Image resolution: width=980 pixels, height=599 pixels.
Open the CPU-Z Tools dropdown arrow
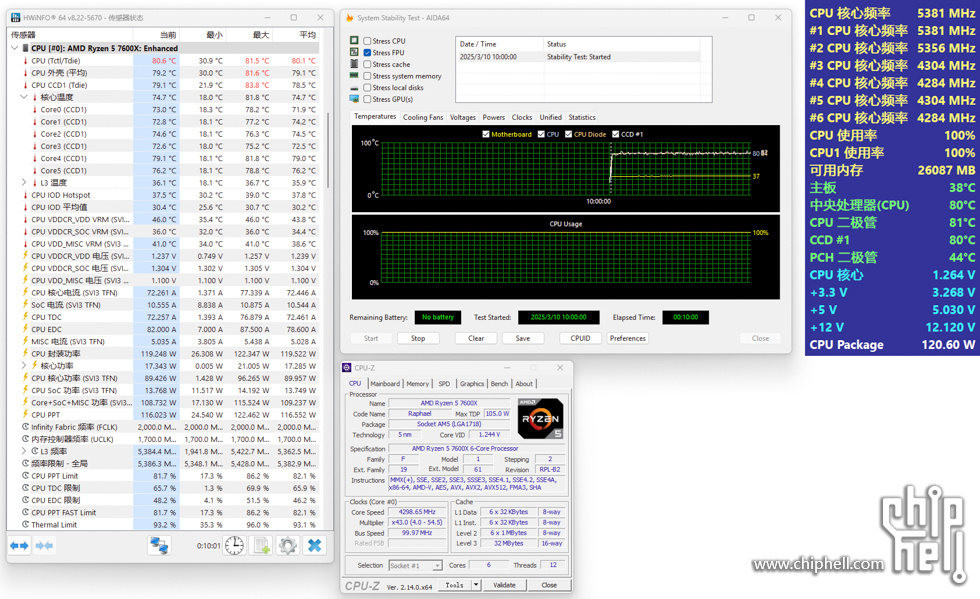476,585
